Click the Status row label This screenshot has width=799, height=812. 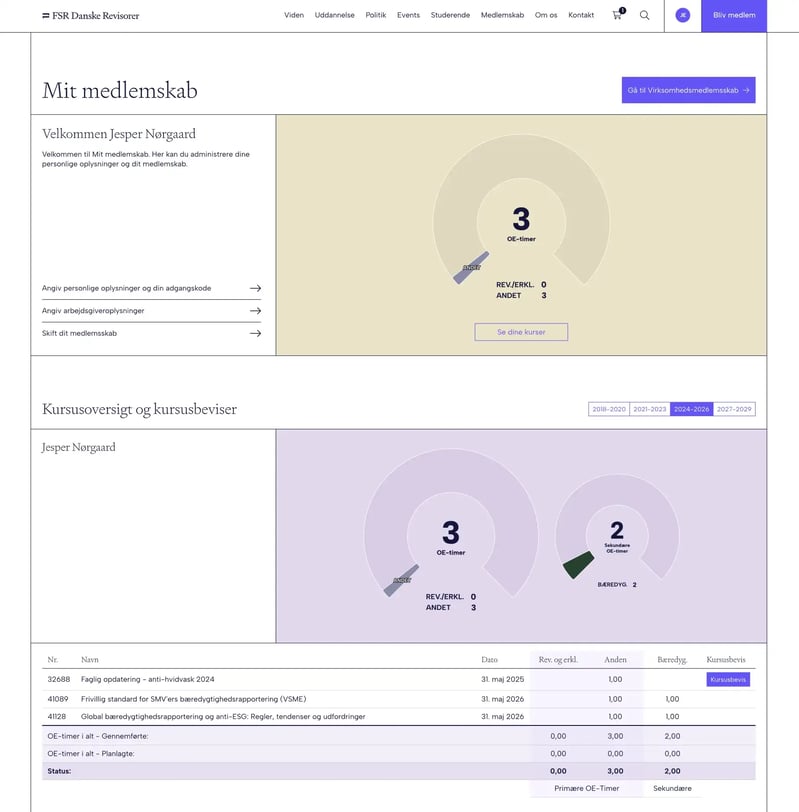[x=59, y=771]
